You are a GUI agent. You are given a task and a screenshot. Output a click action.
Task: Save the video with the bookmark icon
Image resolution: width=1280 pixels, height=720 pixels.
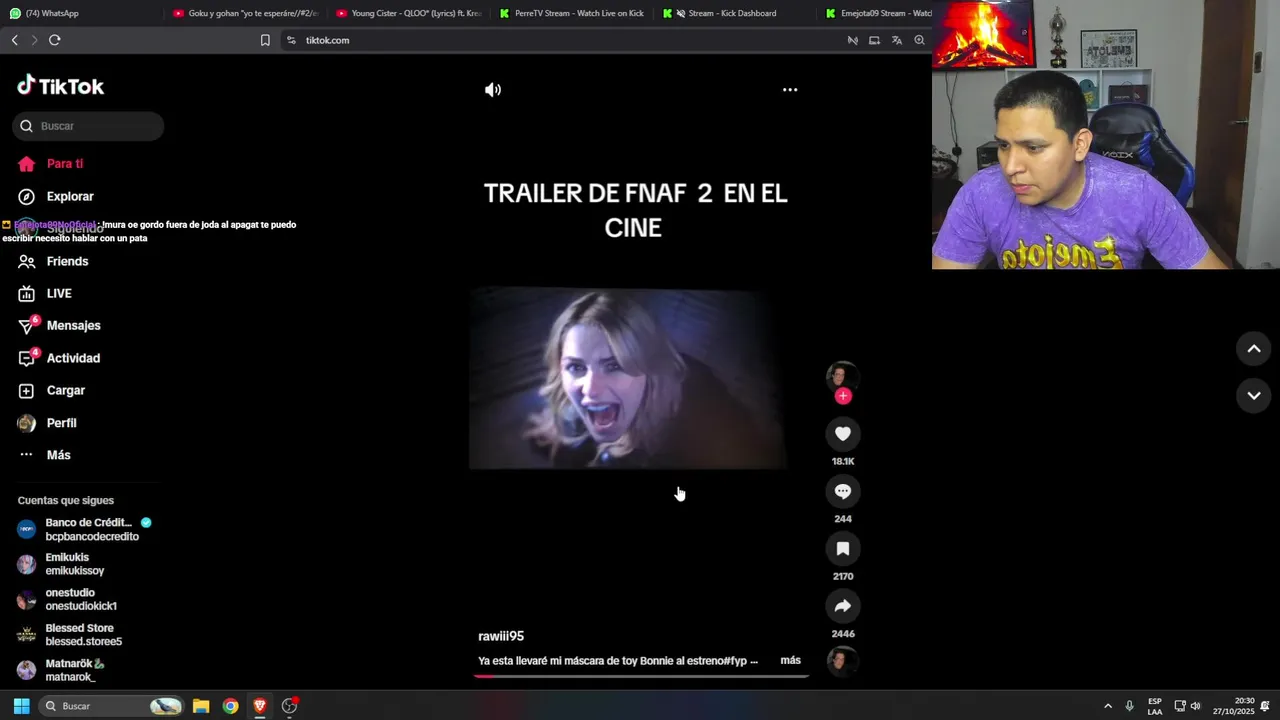(x=843, y=549)
